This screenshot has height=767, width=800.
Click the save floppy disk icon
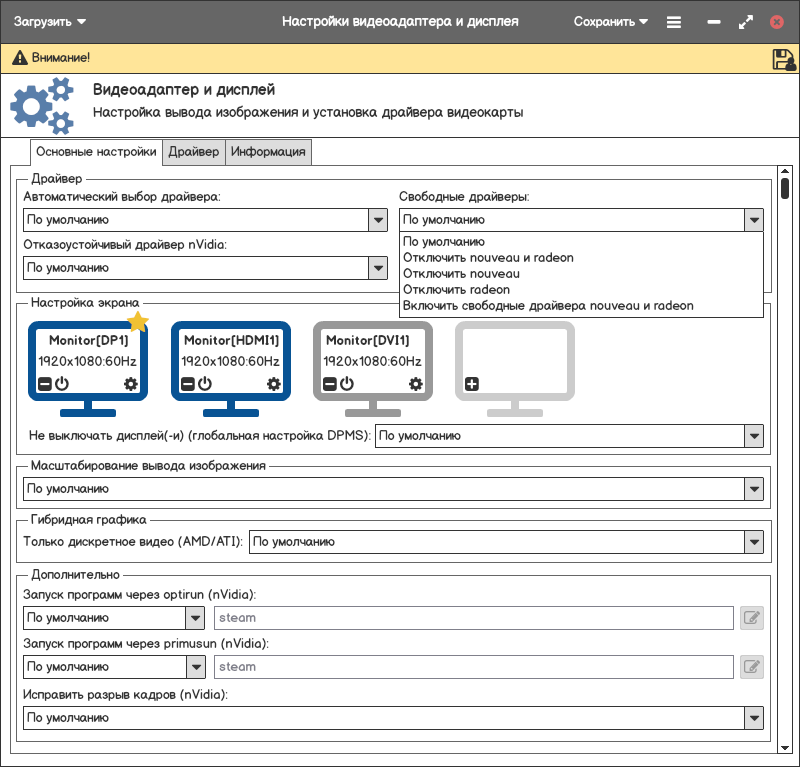tap(783, 59)
